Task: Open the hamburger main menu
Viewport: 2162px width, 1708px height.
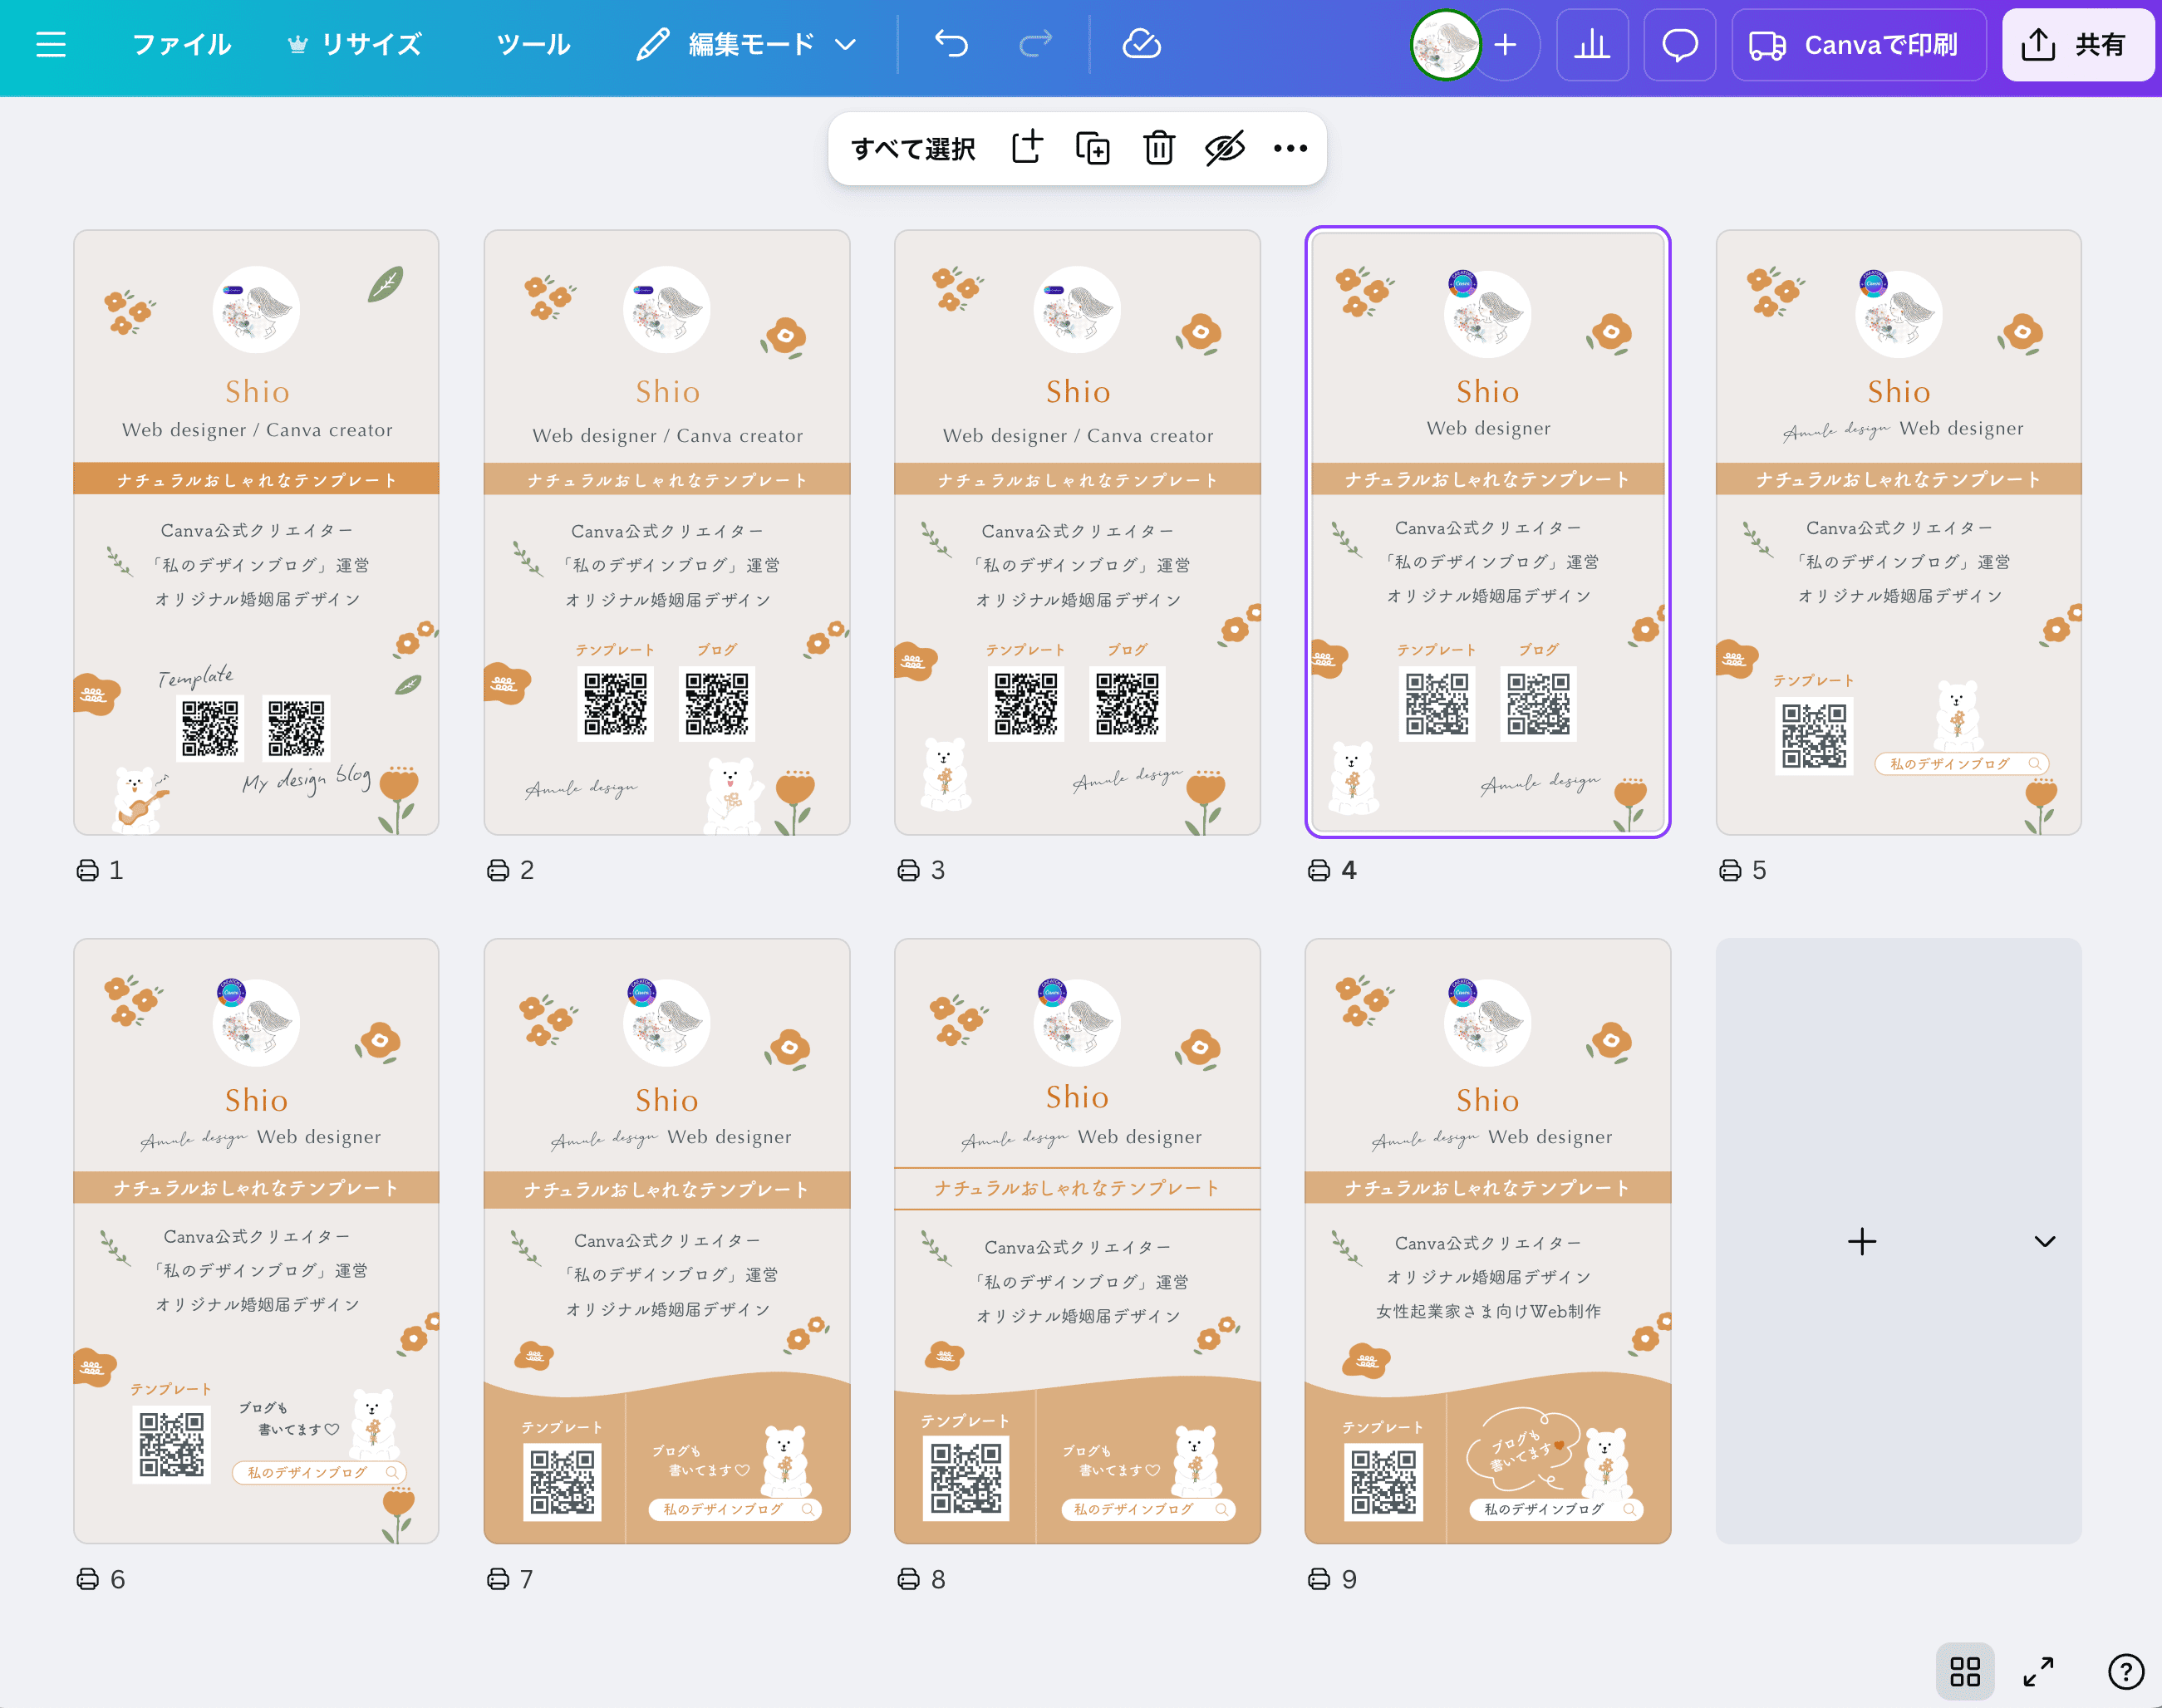Action: (x=51, y=44)
